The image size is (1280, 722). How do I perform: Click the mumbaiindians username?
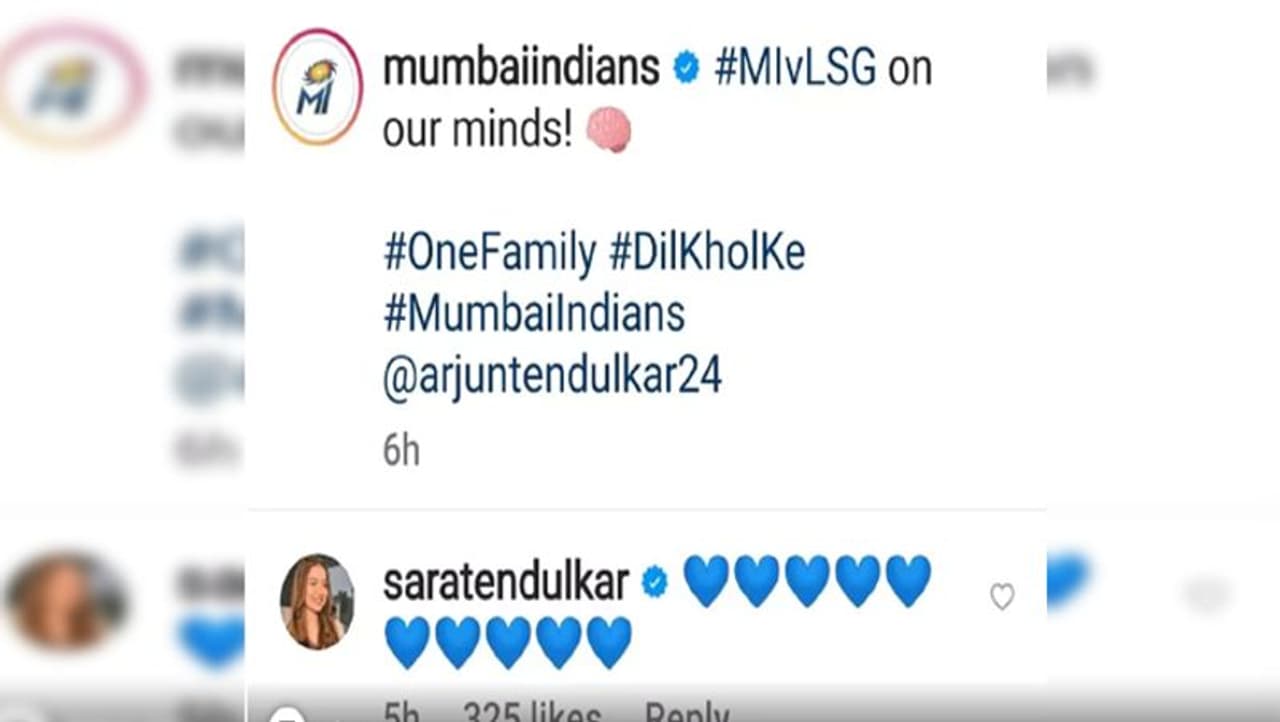pyautogui.click(x=521, y=68)
